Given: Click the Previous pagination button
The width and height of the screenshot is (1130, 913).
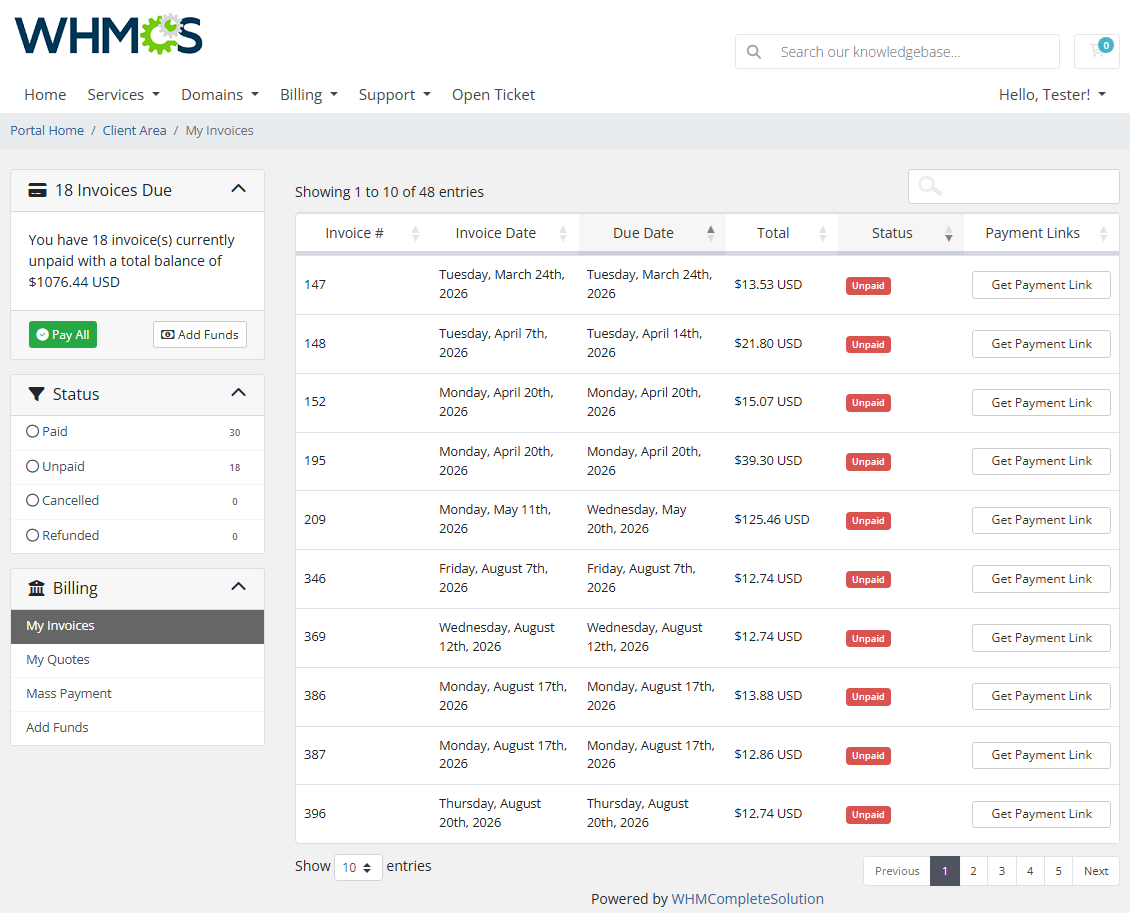Looking at the screenshot, I should click(897, 871).
